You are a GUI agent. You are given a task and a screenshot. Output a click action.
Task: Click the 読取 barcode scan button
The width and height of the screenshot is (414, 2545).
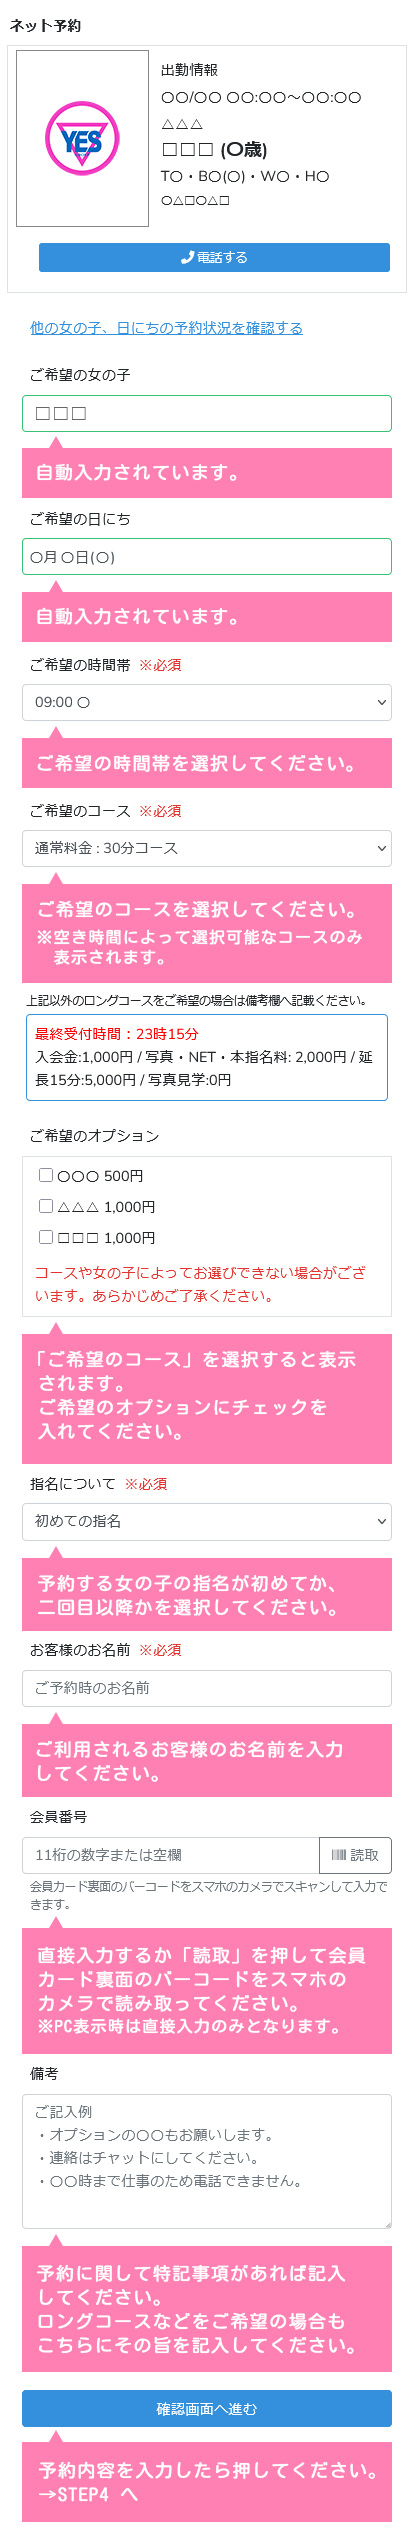tap(355, 1855)
